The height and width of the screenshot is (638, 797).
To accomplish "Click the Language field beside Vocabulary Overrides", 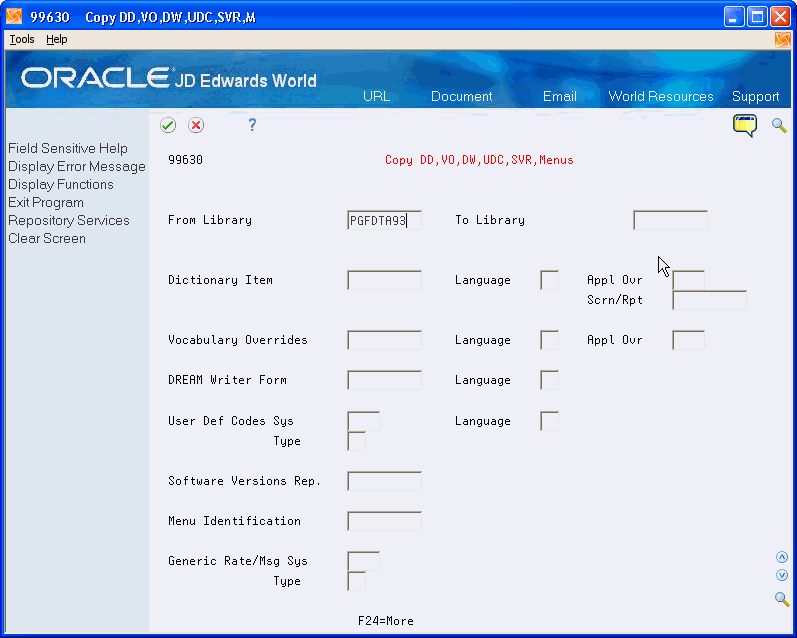I will click(549, 340).
